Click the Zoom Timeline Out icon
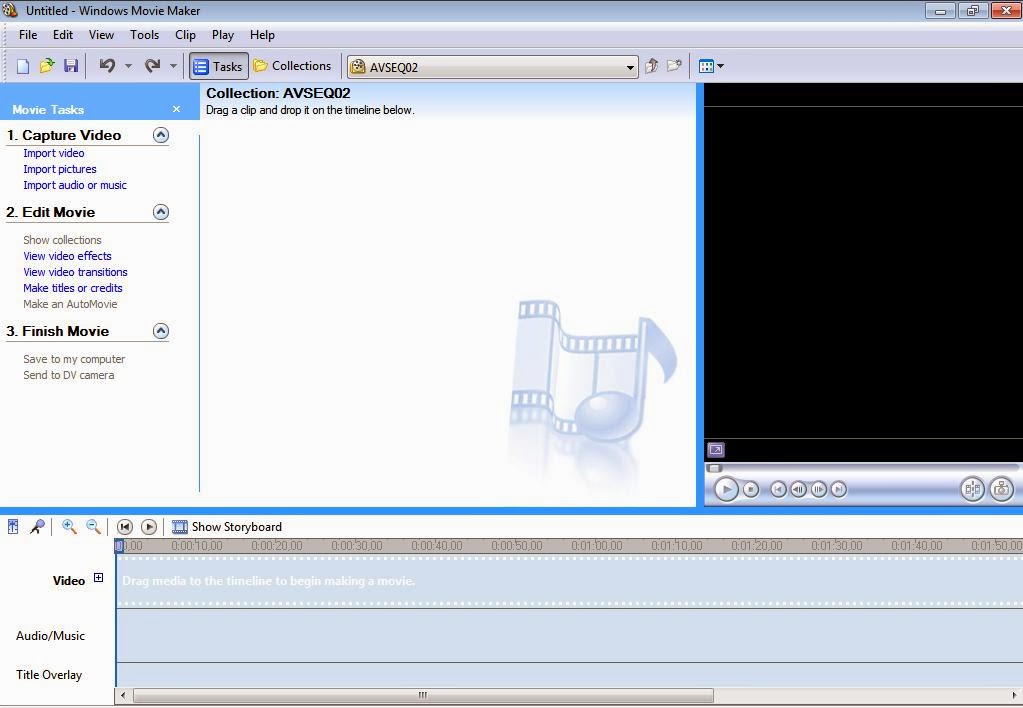Screen dimensions: 1023x708 93,527
